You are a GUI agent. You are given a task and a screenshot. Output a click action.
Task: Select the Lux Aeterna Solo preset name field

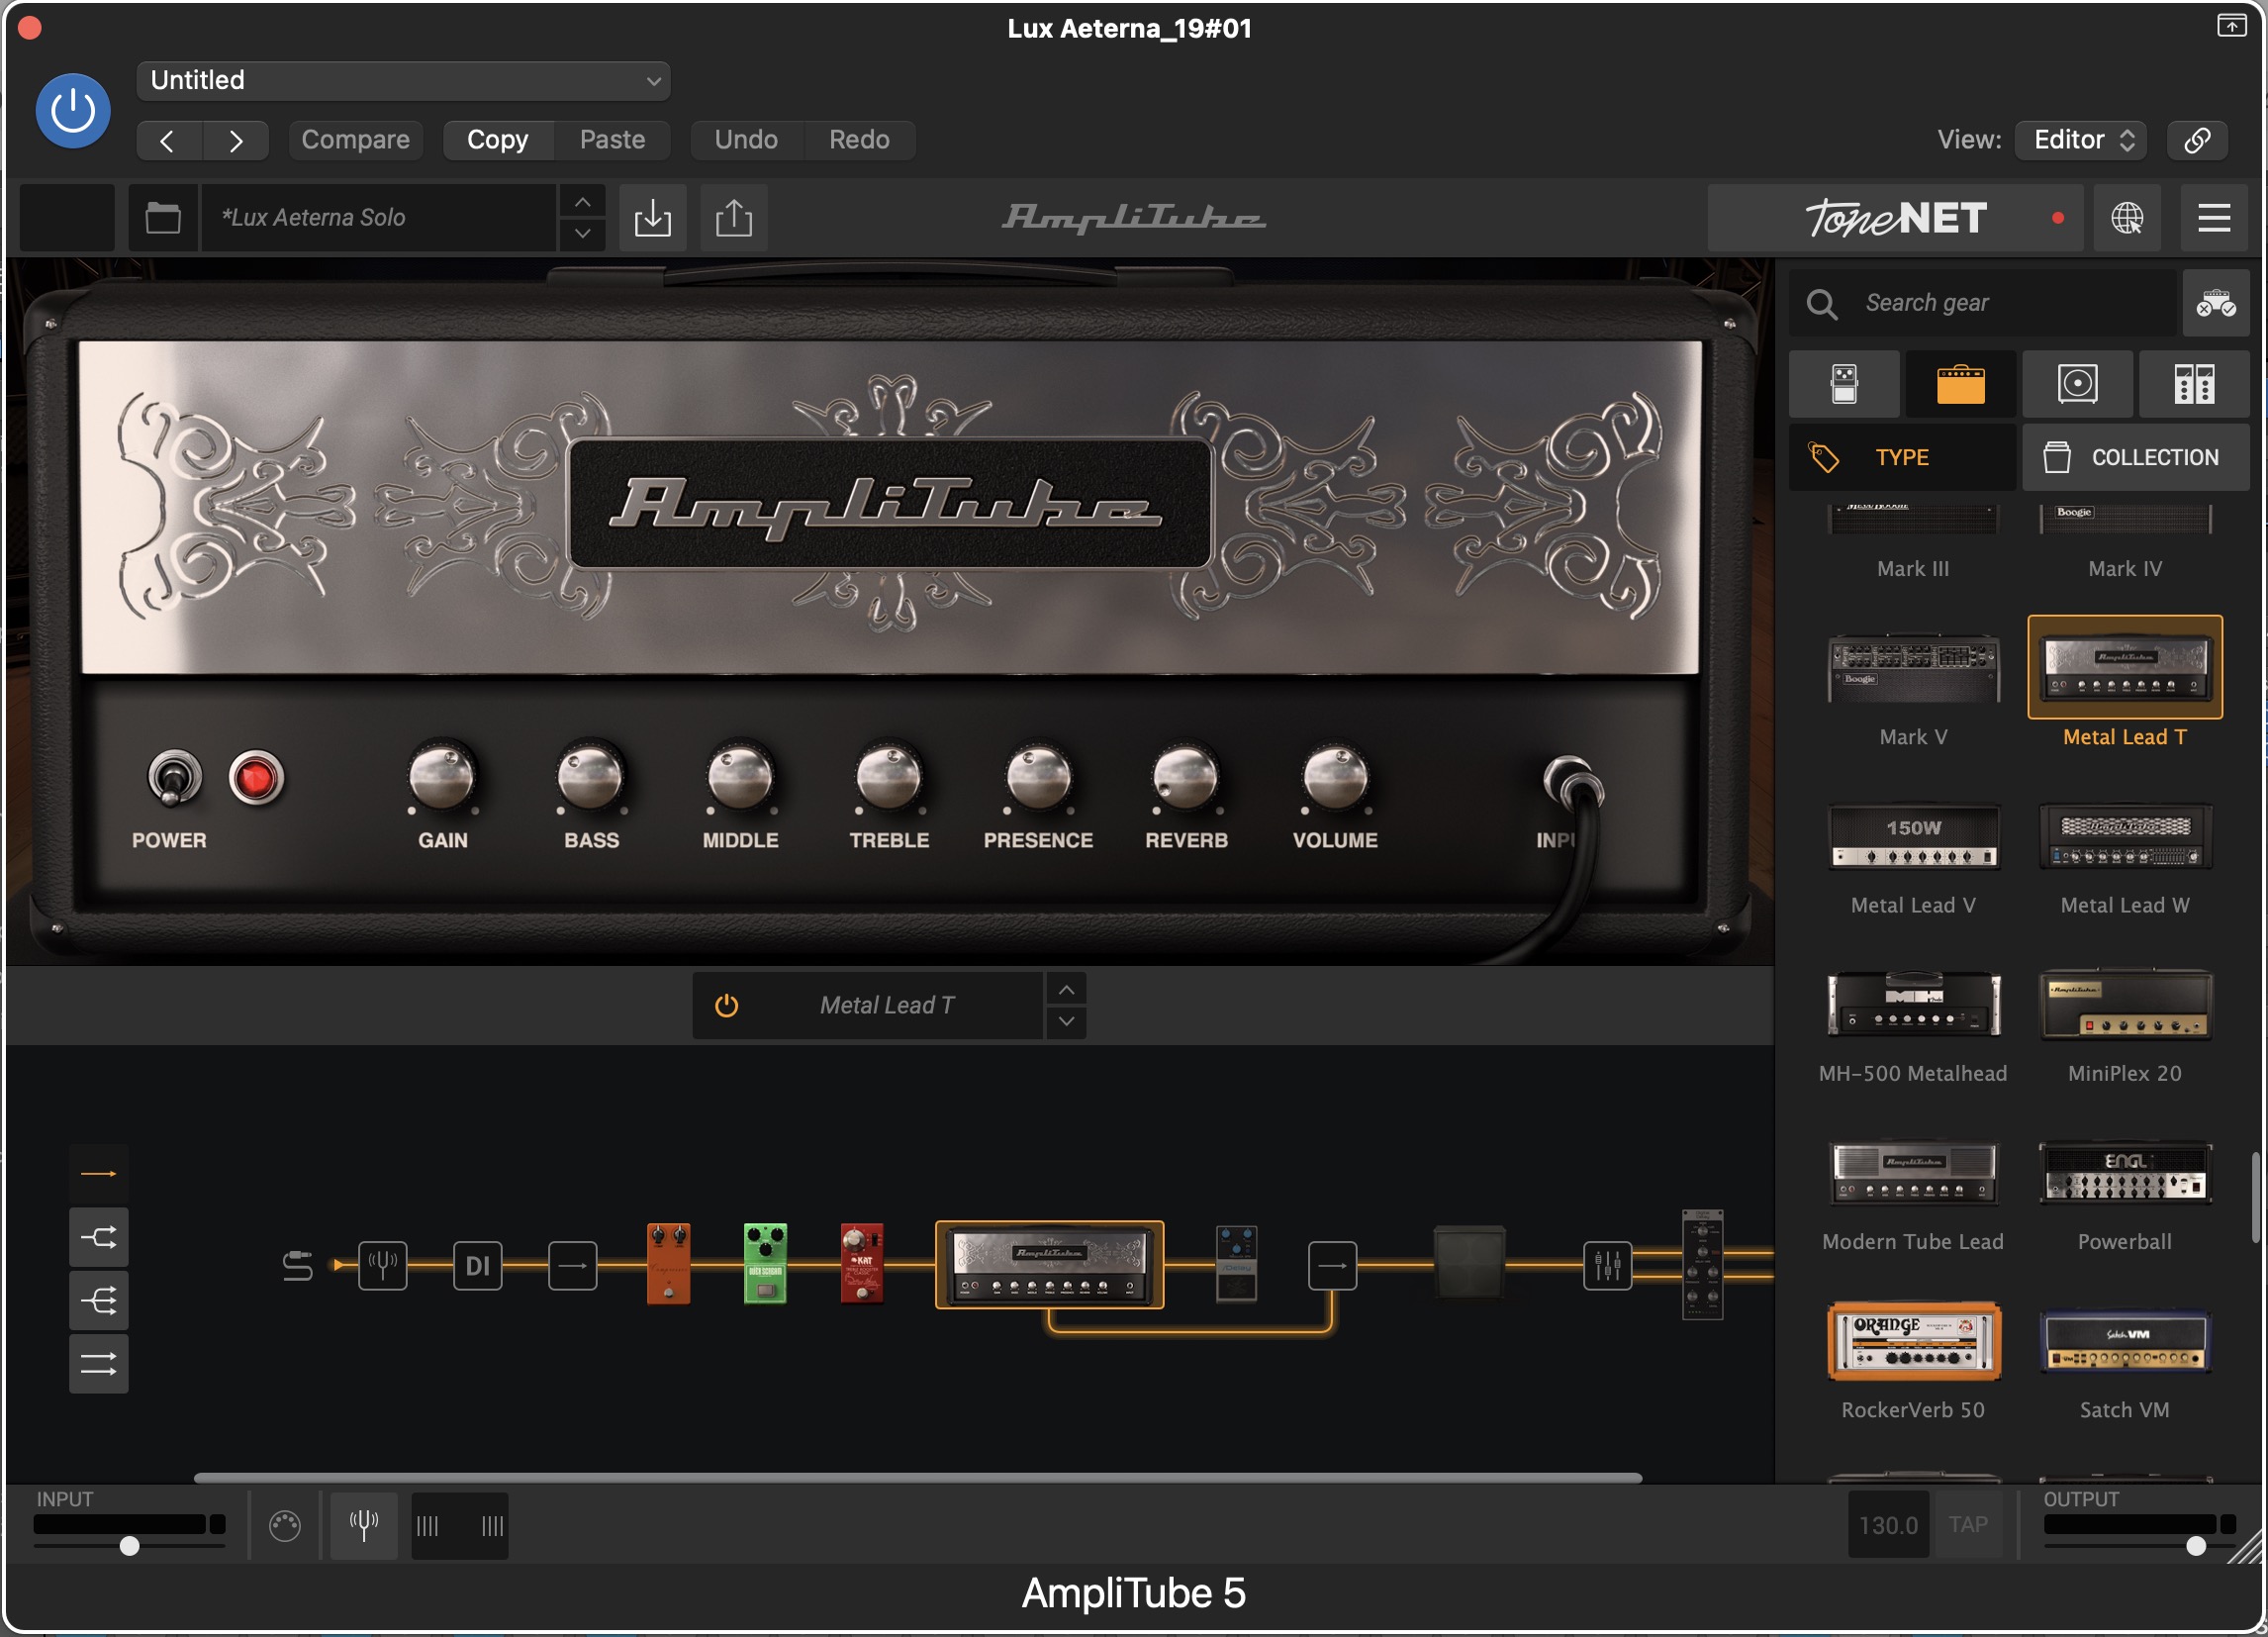(379, 217)
